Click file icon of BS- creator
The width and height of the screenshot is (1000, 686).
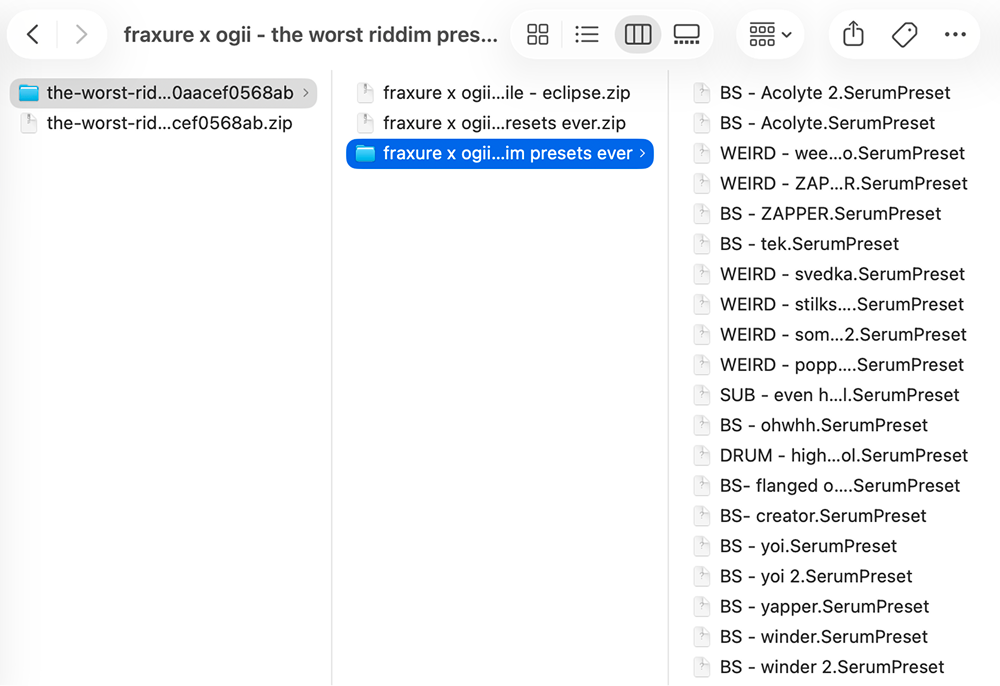coord(702,516)
